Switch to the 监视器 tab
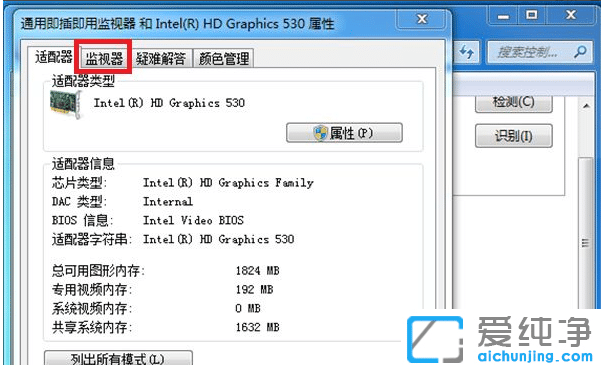 pos(103,58)
